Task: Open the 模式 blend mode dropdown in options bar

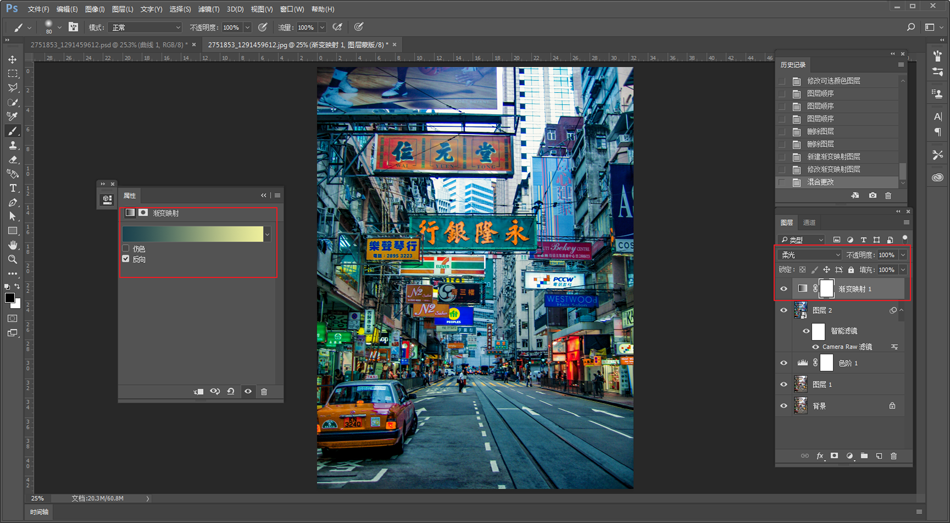Action: point(145,27)
